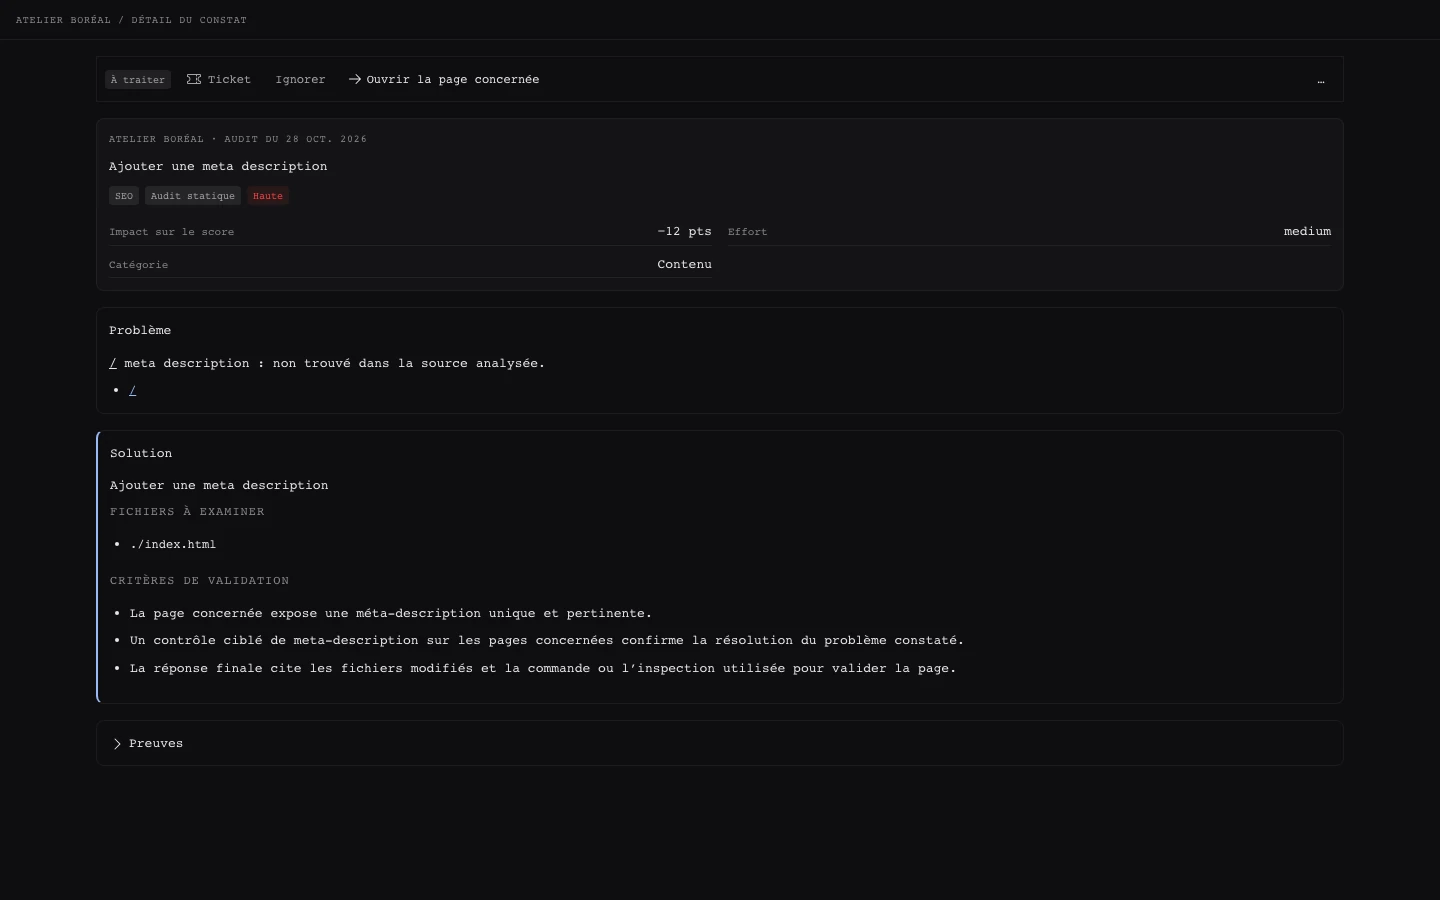Click the 'ATELIER BORÉAL / DÉTAIL DU CONSTAT' breadcrumb

(x=131, y=20)
